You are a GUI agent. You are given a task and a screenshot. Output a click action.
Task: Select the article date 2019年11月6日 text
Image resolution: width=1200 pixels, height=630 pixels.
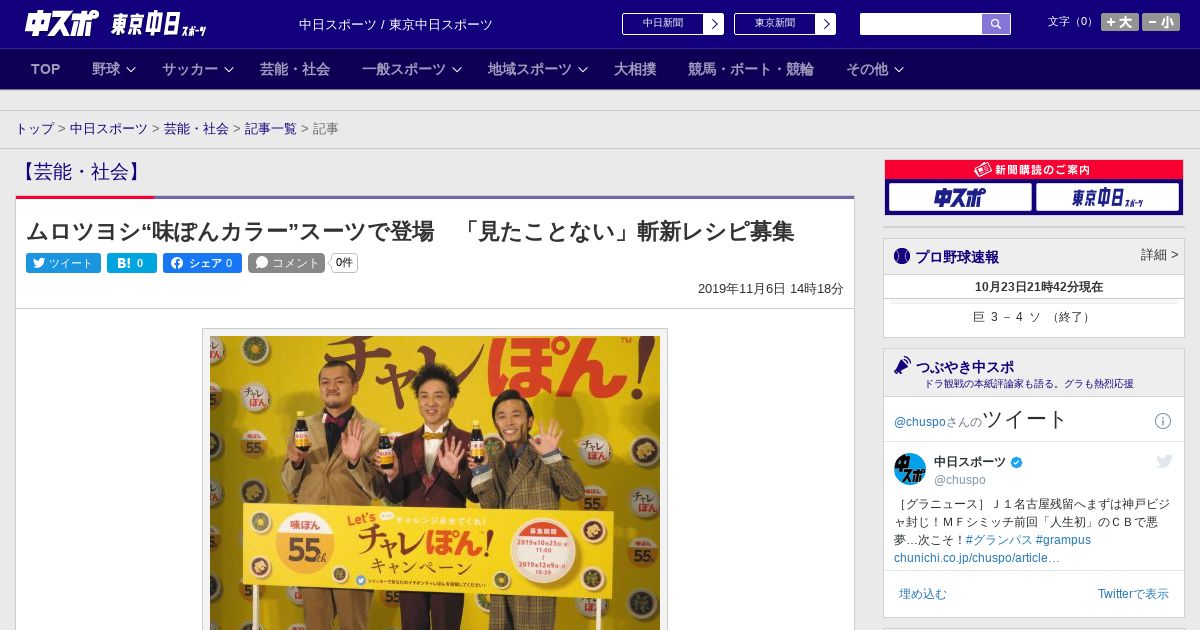771,289
